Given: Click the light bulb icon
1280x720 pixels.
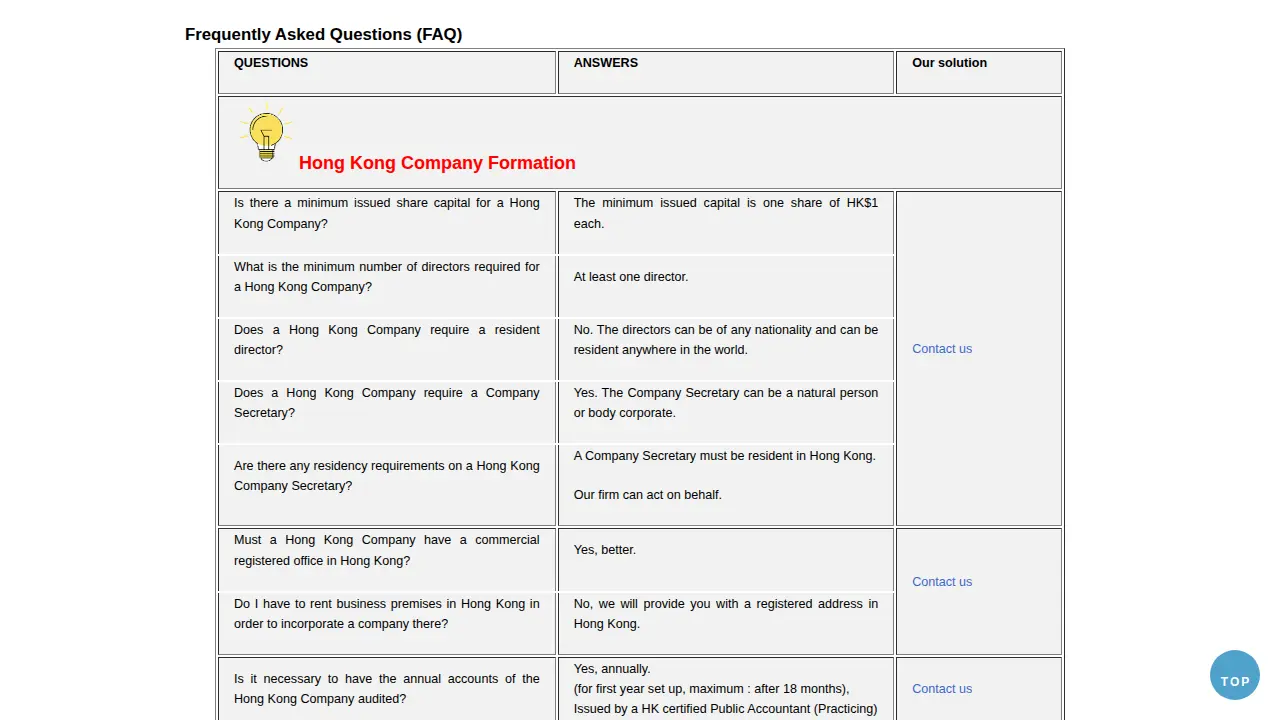Looking at the screenshot, I should coord(266,134).
